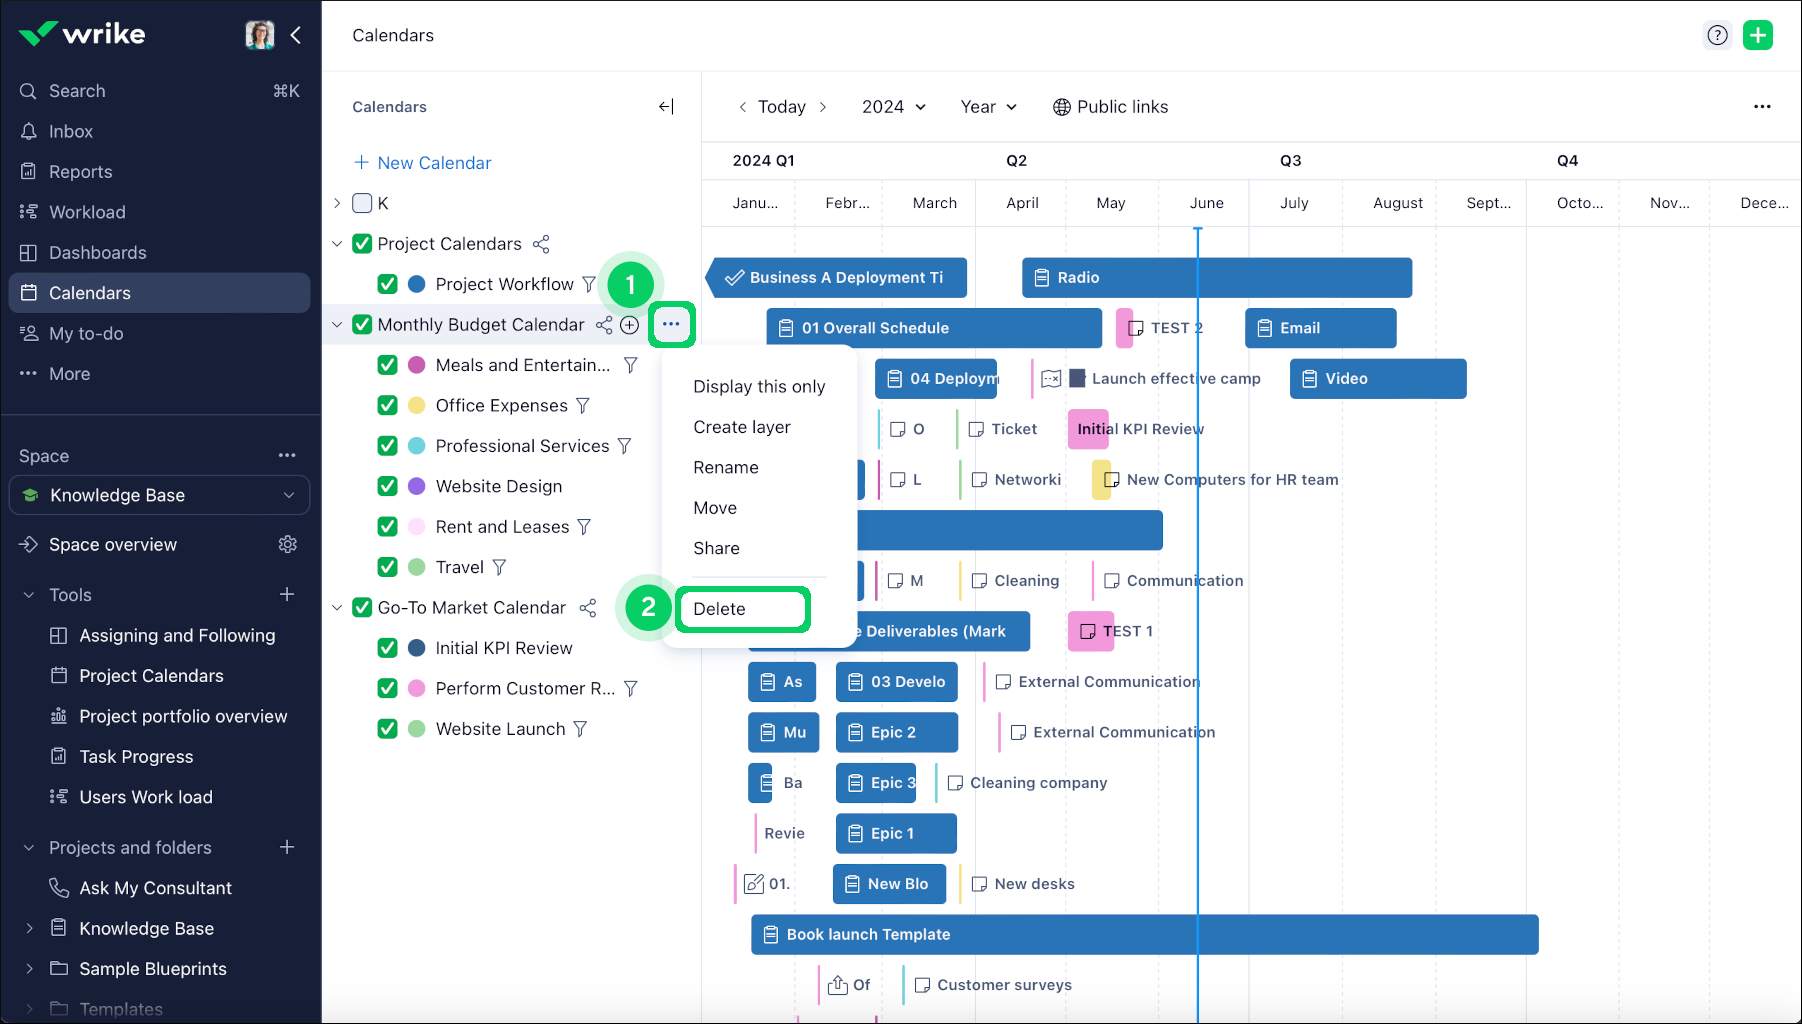Open Public links

pos(1110,107)
